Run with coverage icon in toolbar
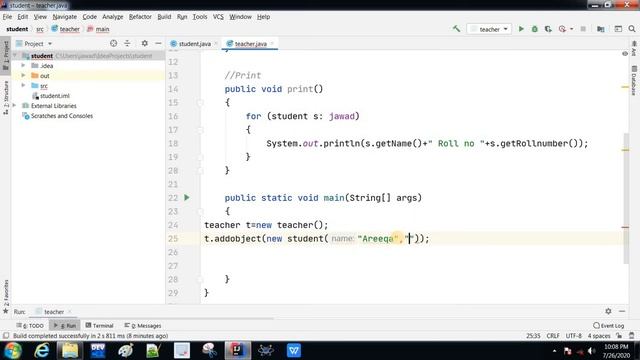640x360 pixels. pos(548,29)
